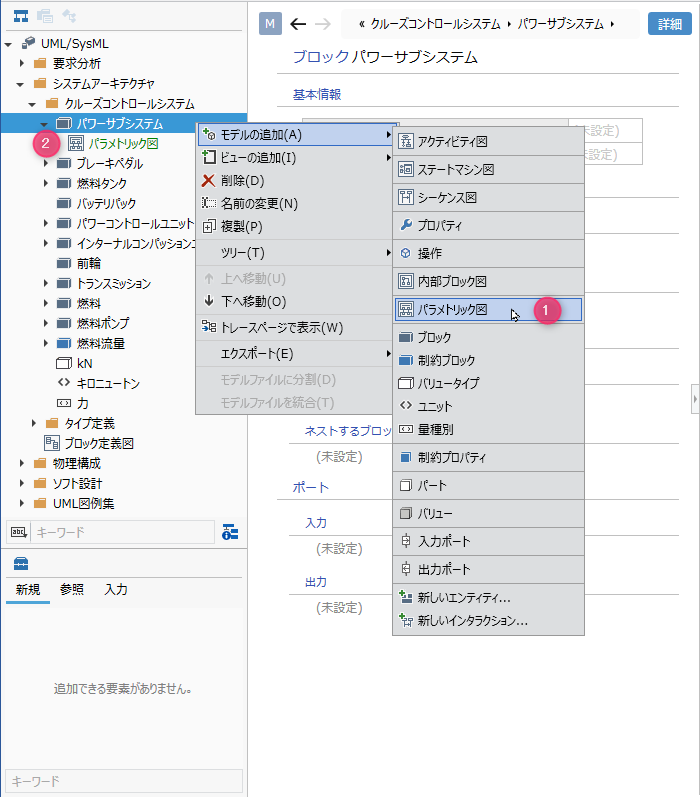Click the 削除 red X menu entry

[x=242, y=181]
